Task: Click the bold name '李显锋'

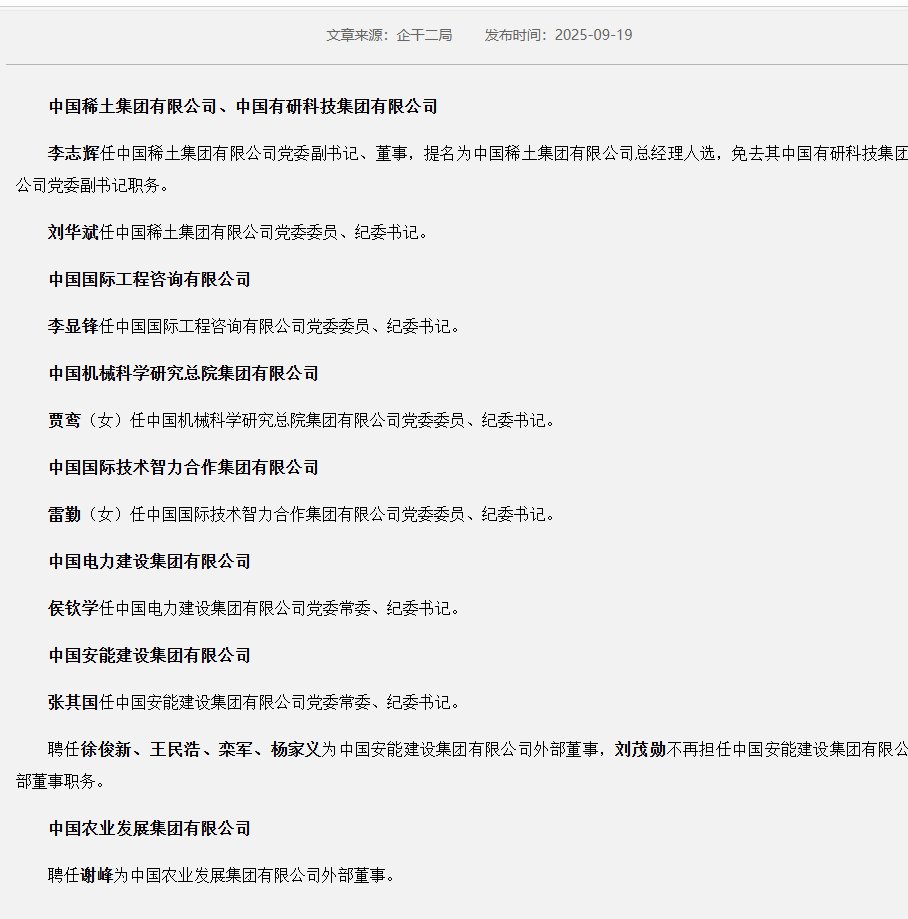Action: [x=74, y=326]
